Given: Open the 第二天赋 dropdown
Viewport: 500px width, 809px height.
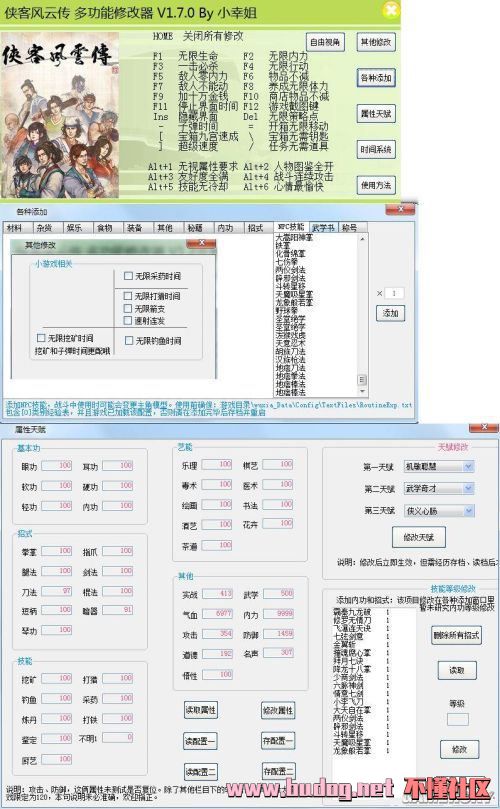Looking at the screenshot, I should [x=468, y=488].
